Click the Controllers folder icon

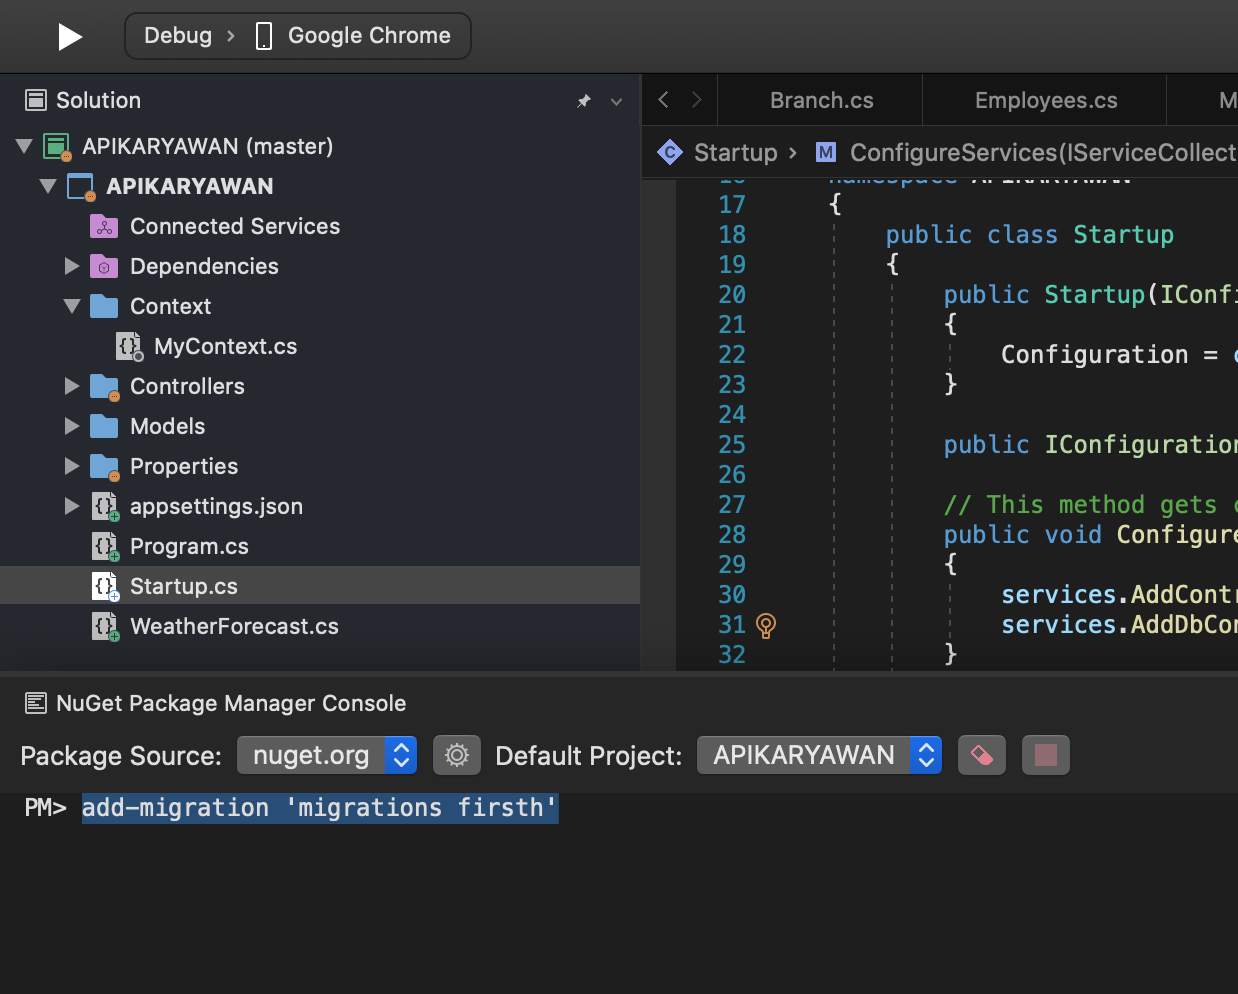click(104, 387)
